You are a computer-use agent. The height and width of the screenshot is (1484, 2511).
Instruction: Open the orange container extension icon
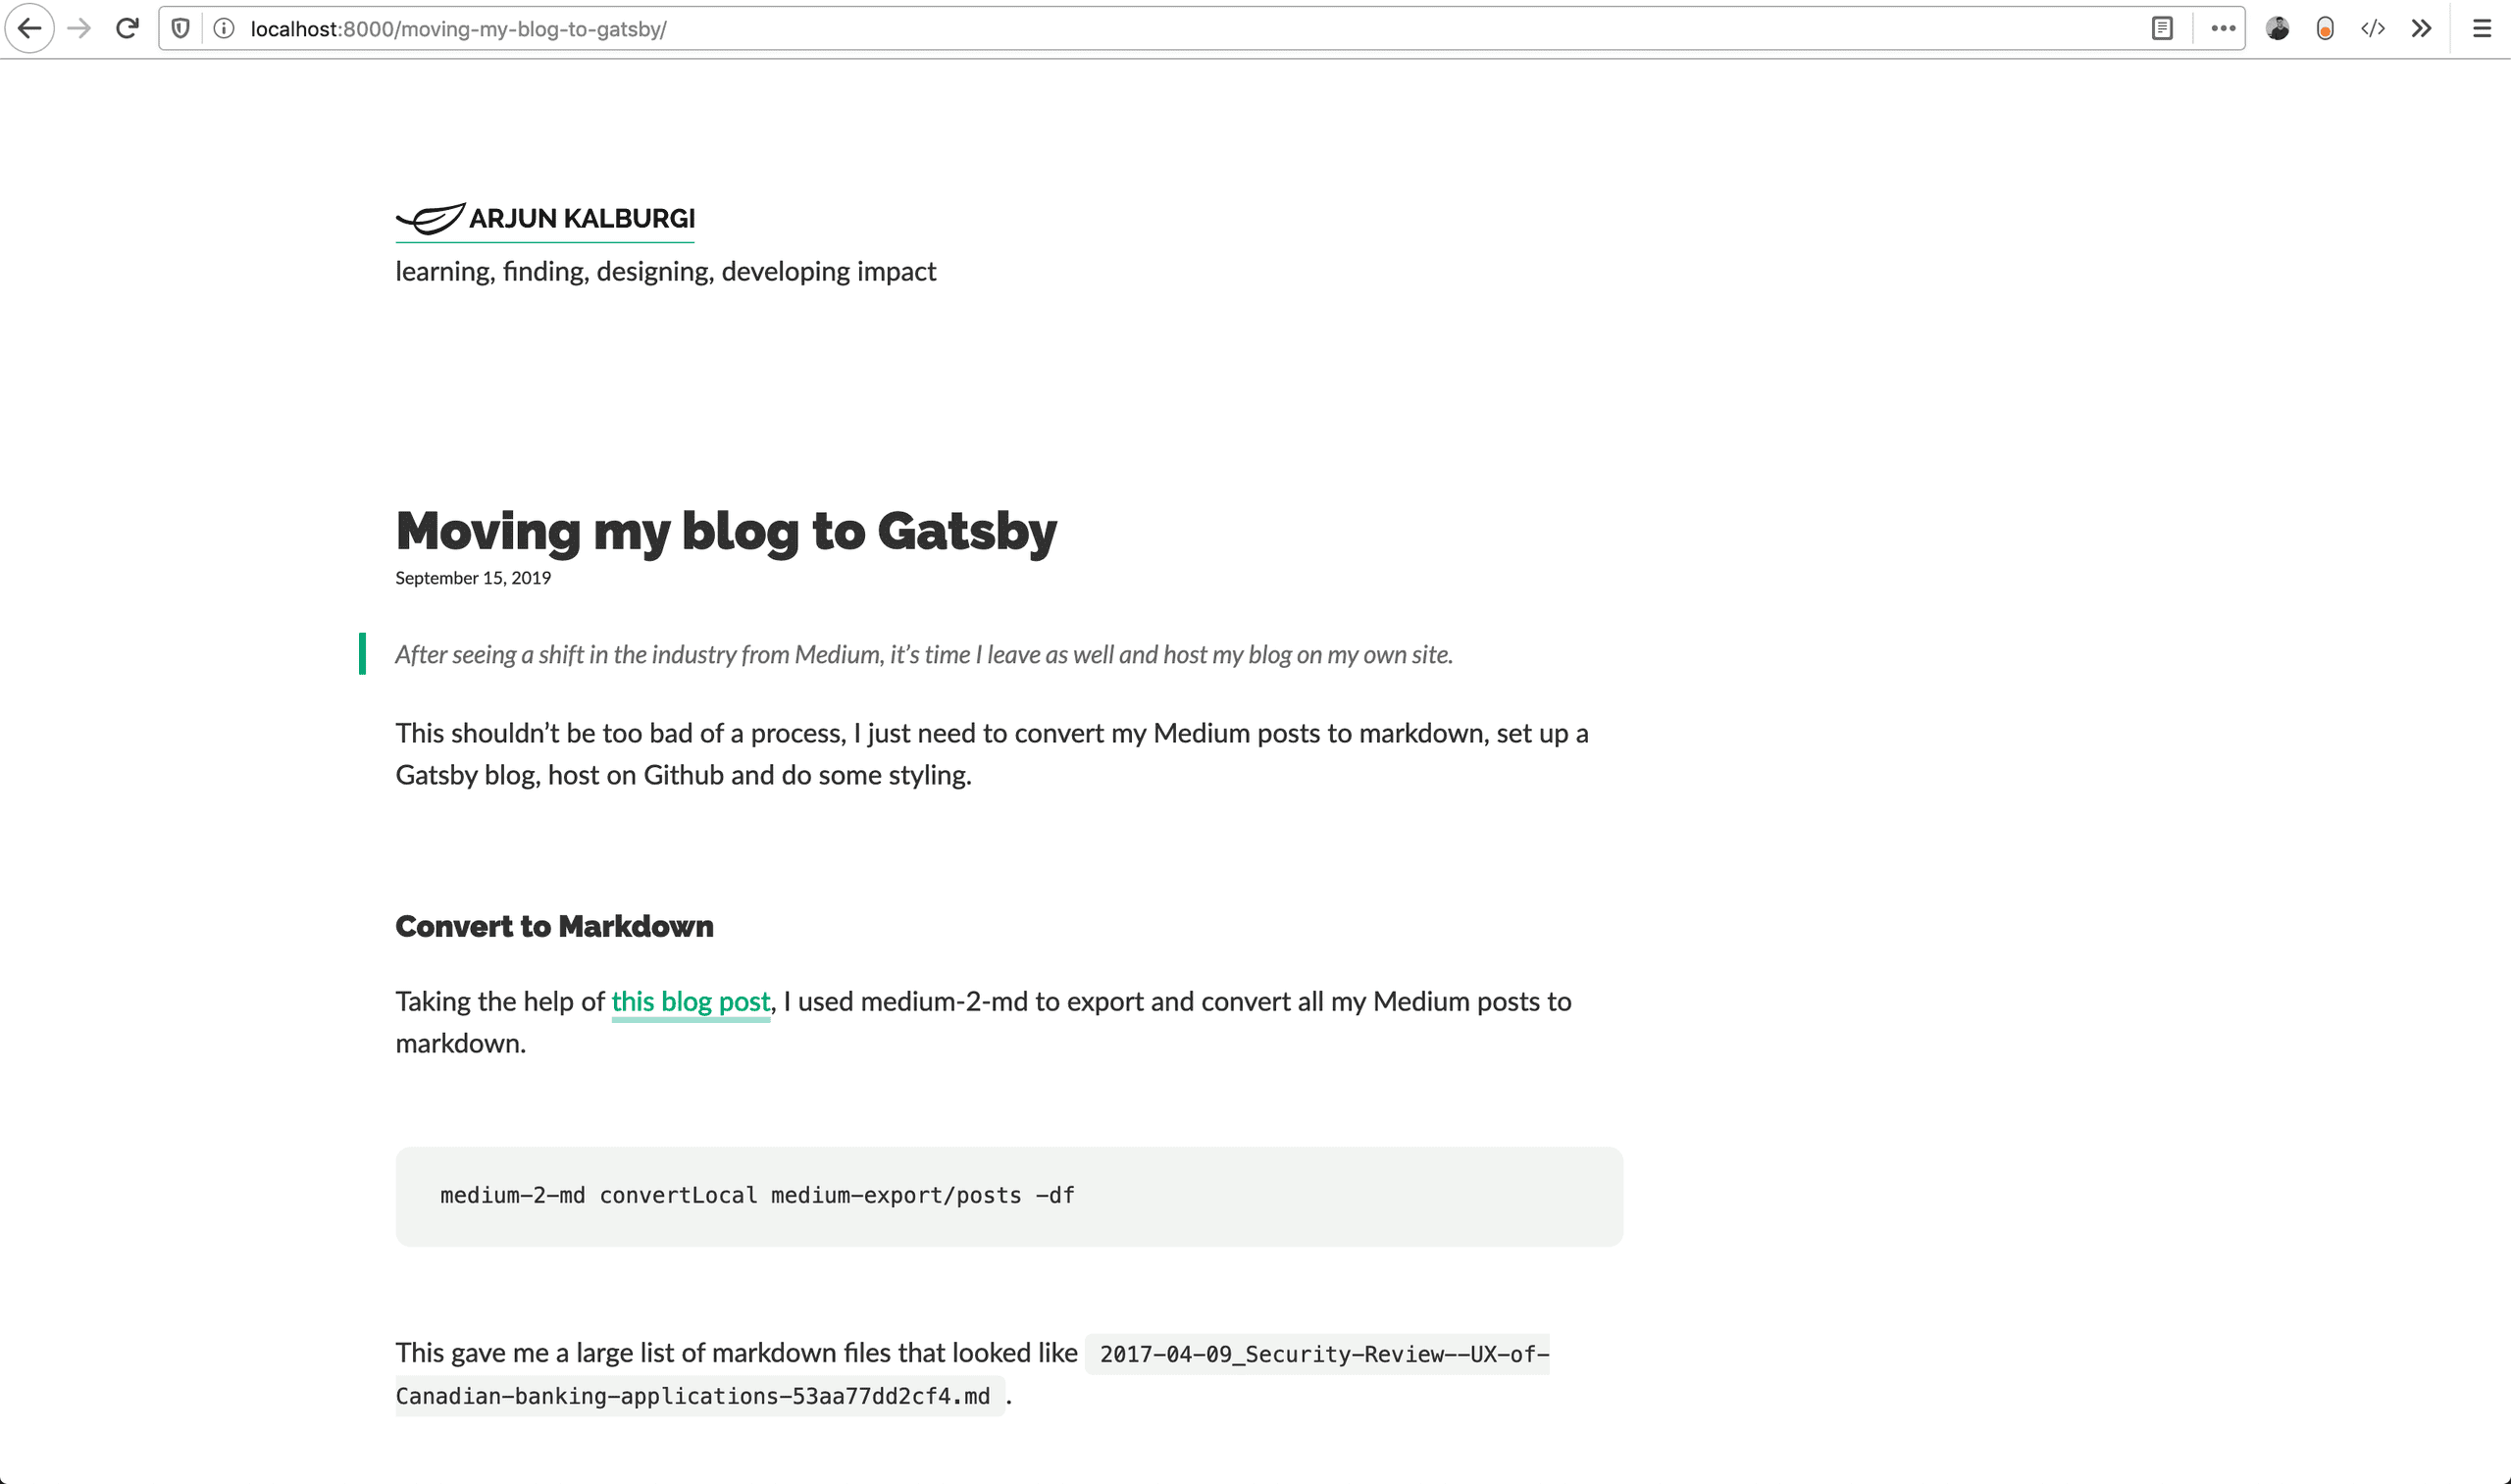click(2325, 29)
